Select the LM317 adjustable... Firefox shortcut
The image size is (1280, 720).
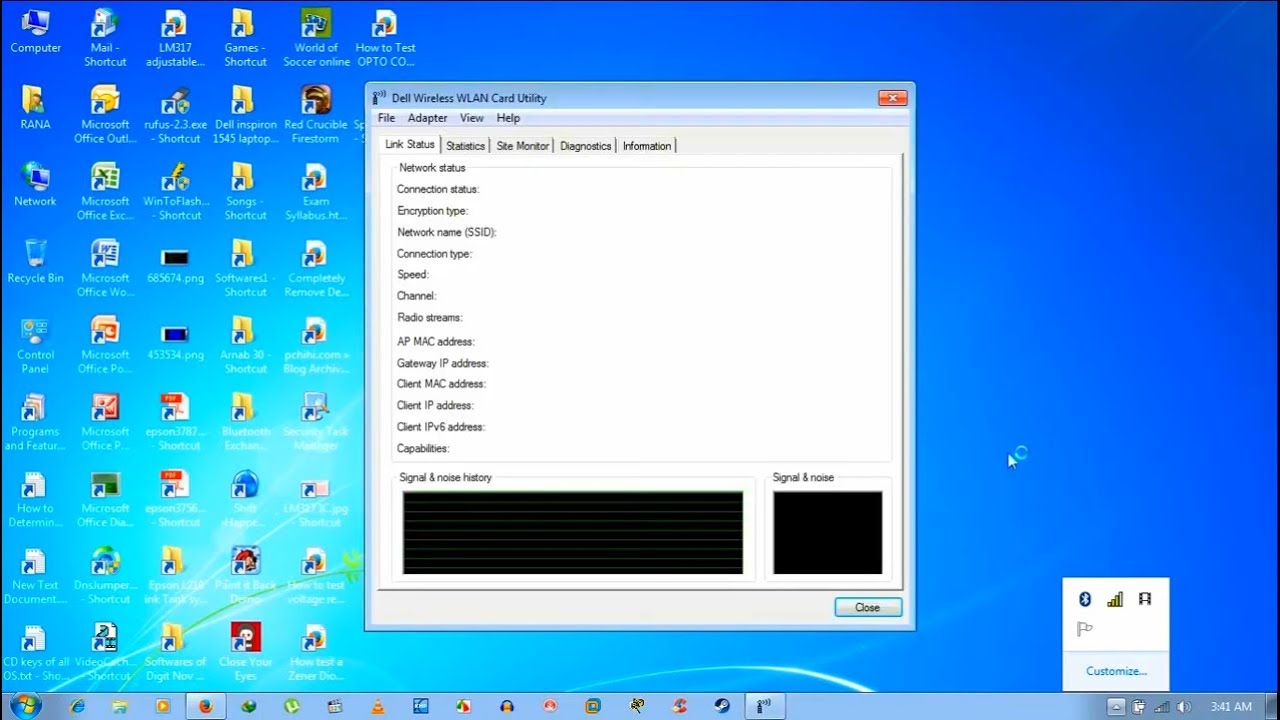coord(175,38)
